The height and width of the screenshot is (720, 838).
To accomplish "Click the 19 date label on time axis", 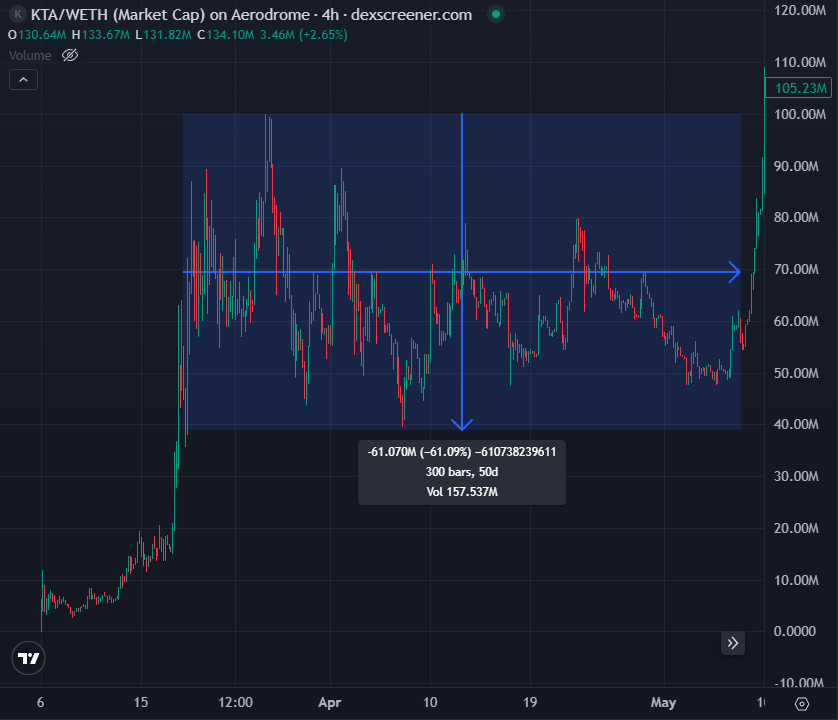I will 530,702.
